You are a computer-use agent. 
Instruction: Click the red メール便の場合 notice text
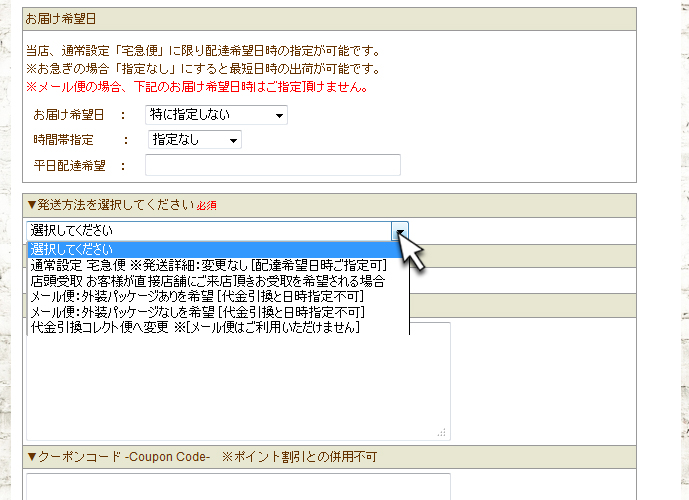click(197, 87)
